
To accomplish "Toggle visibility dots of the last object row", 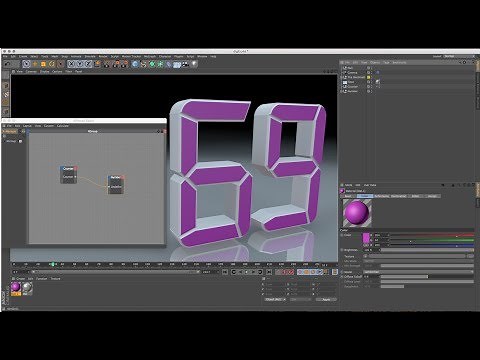I will pyautogui.click(x=371, y=91).
